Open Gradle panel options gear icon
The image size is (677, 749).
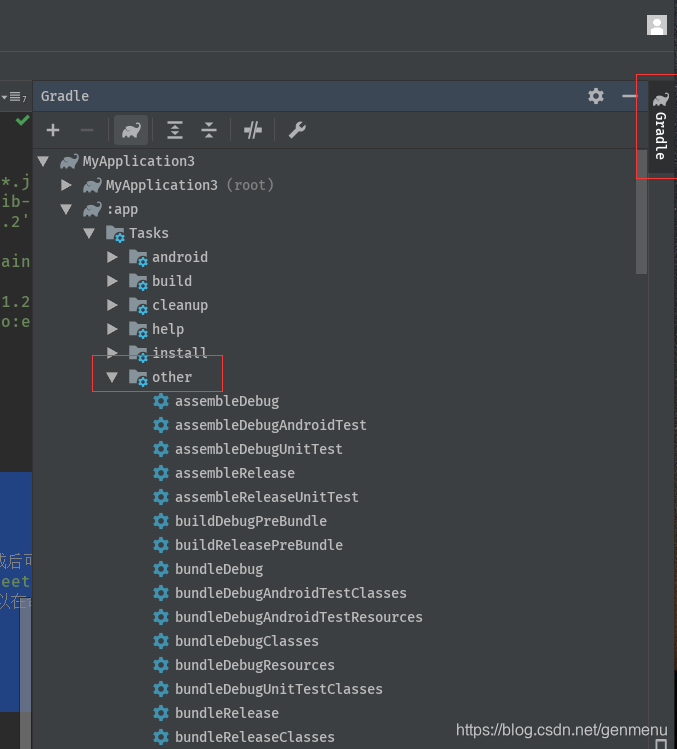(596, 96)
